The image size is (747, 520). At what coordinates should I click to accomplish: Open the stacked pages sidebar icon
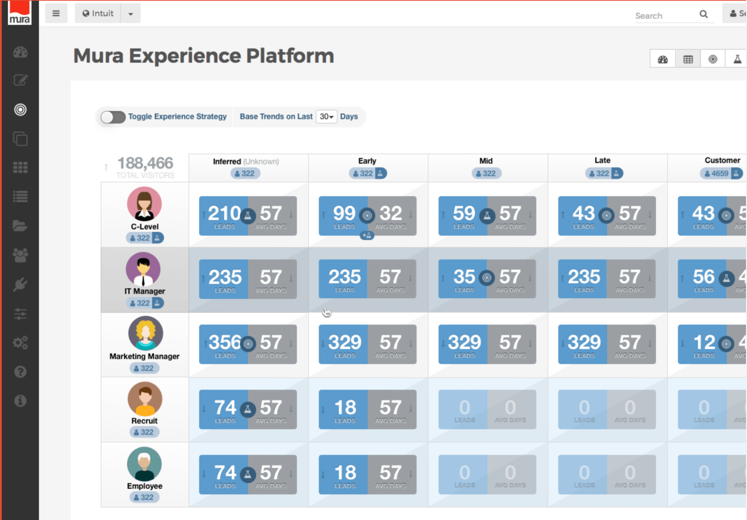tap(20, 139)
